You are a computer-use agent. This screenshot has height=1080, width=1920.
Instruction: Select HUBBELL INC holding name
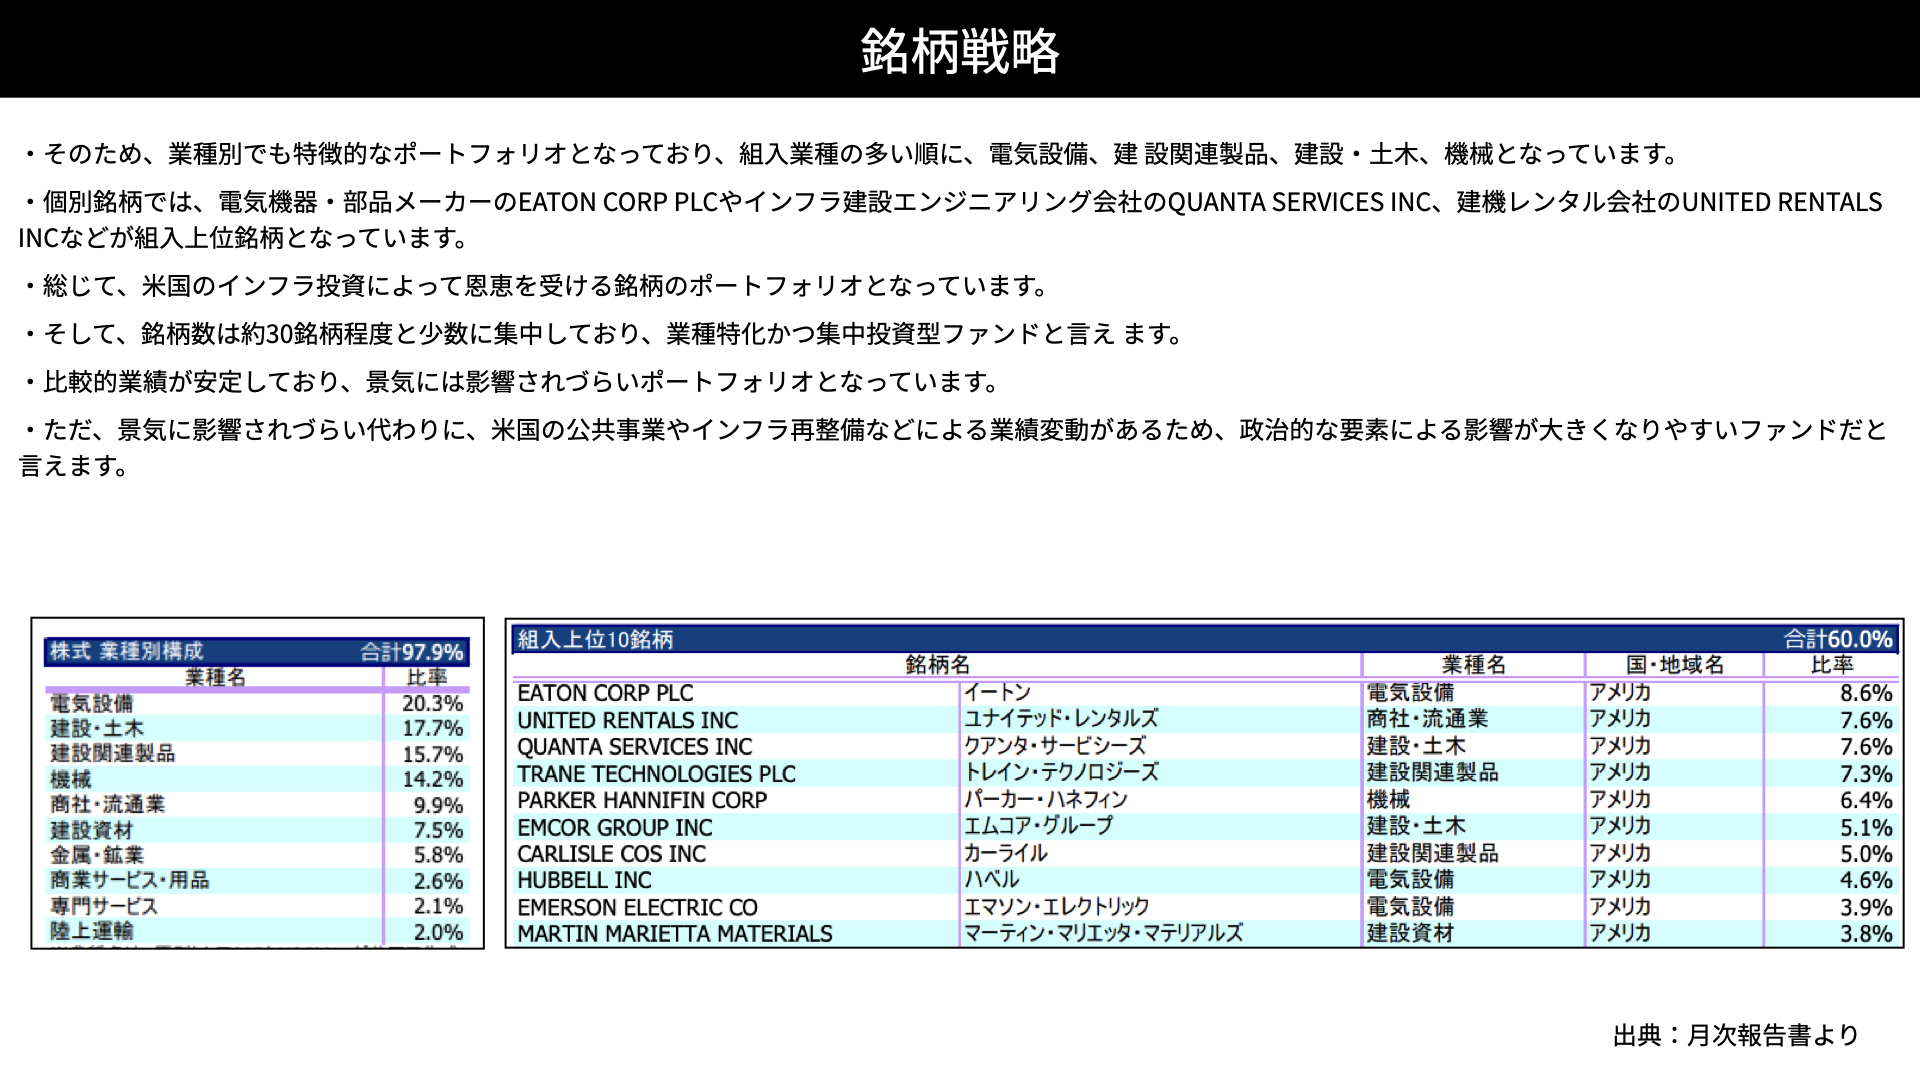click(584, 880)
